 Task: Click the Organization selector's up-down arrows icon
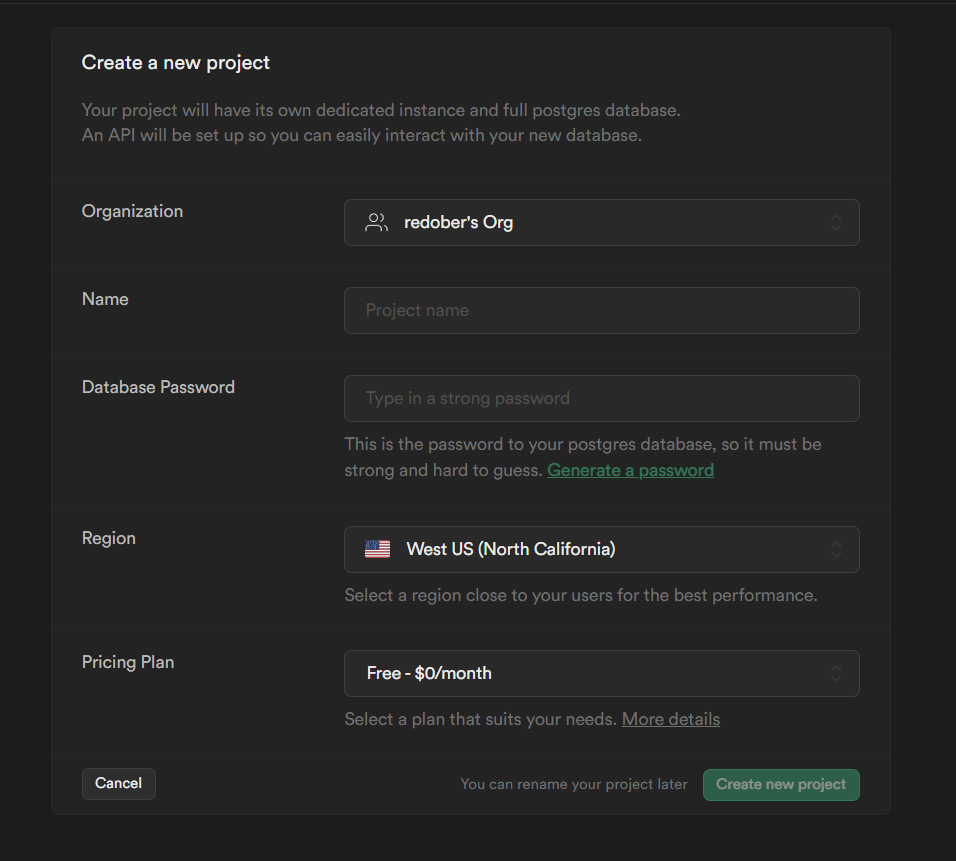pos(836,223)
